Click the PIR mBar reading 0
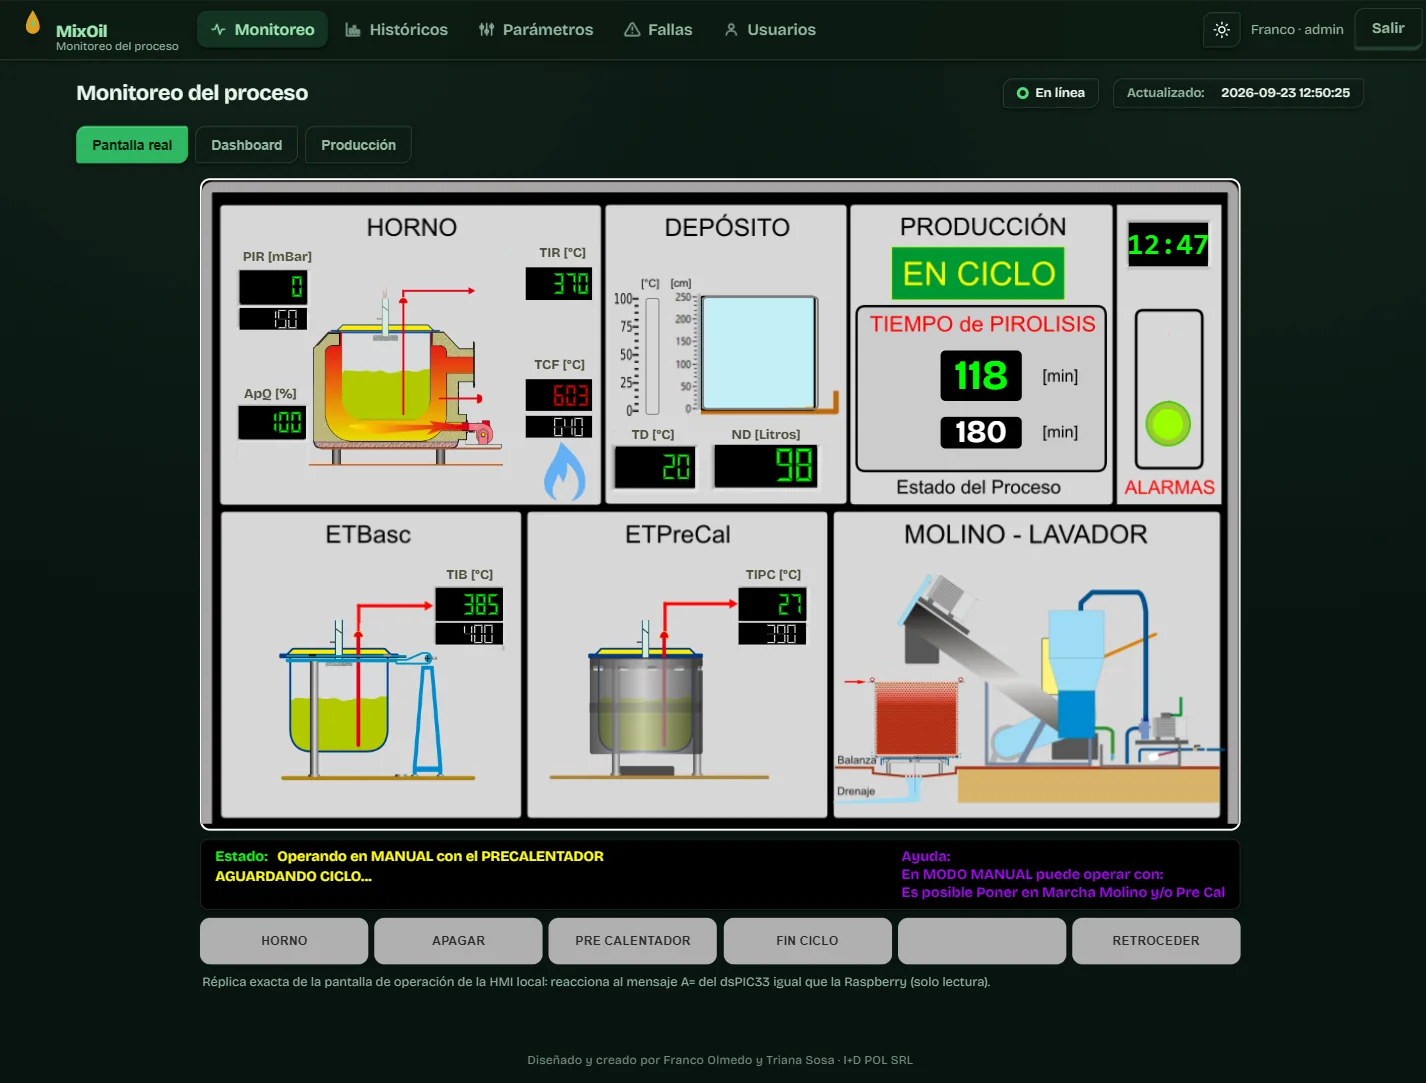1426x1083 pixels. tap(273, 288)
